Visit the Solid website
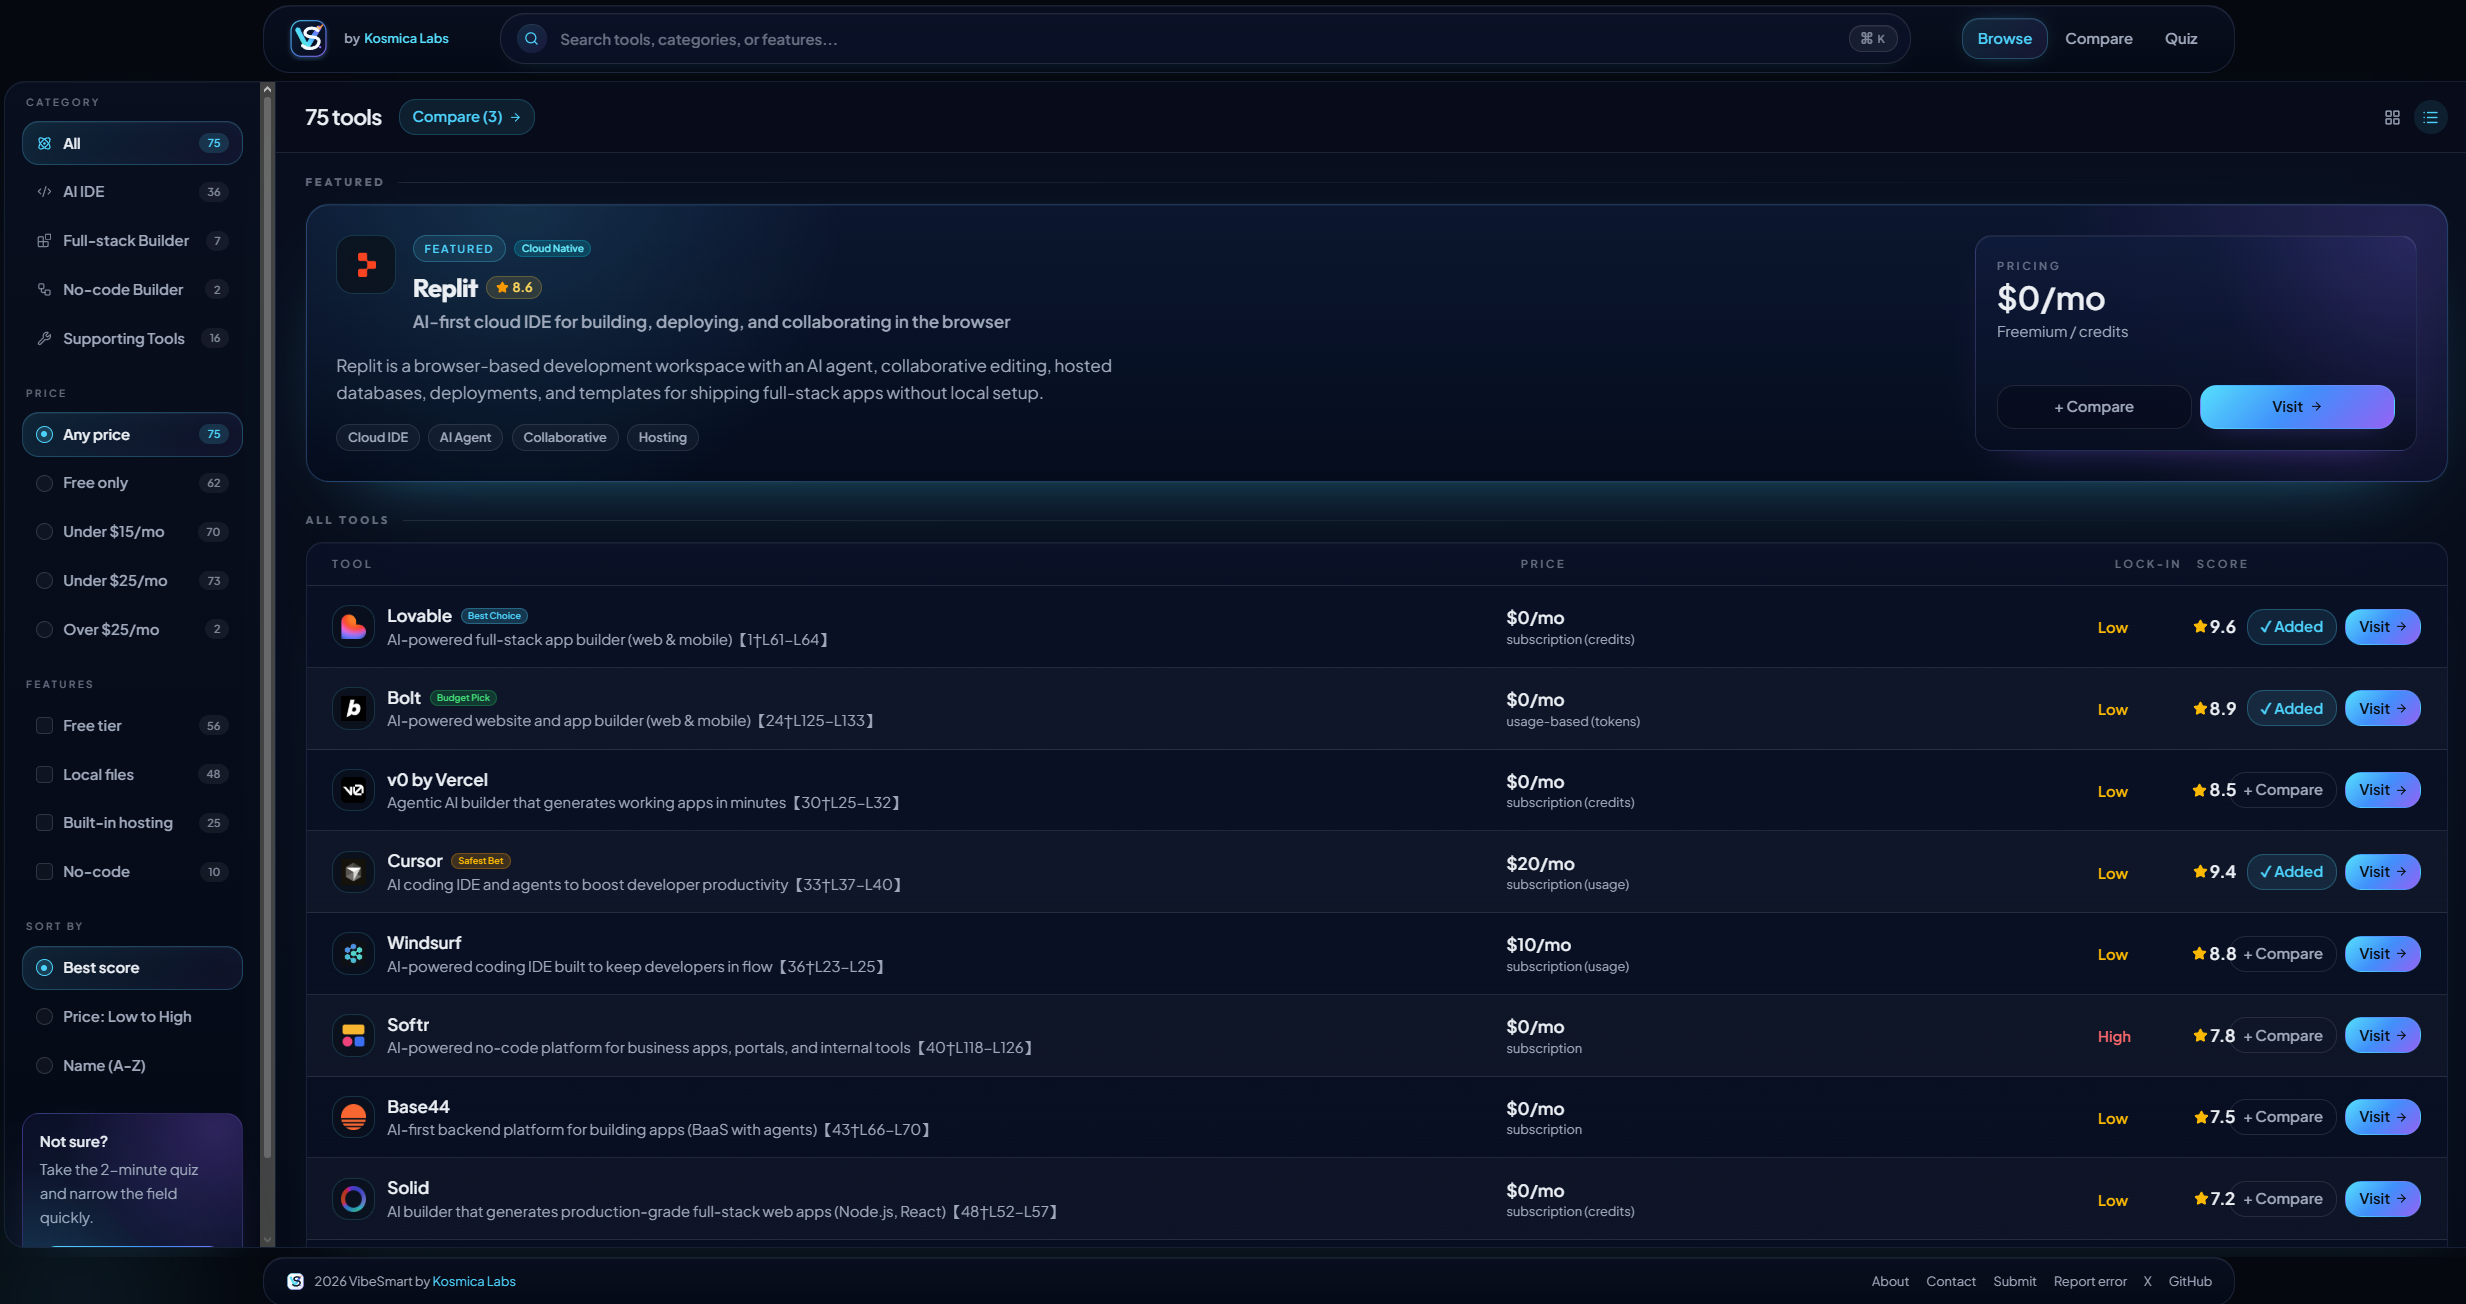Image resolution: width=2466 pixels, height=1304 pixels. pyautogui.click(x=2382, y=1199)
